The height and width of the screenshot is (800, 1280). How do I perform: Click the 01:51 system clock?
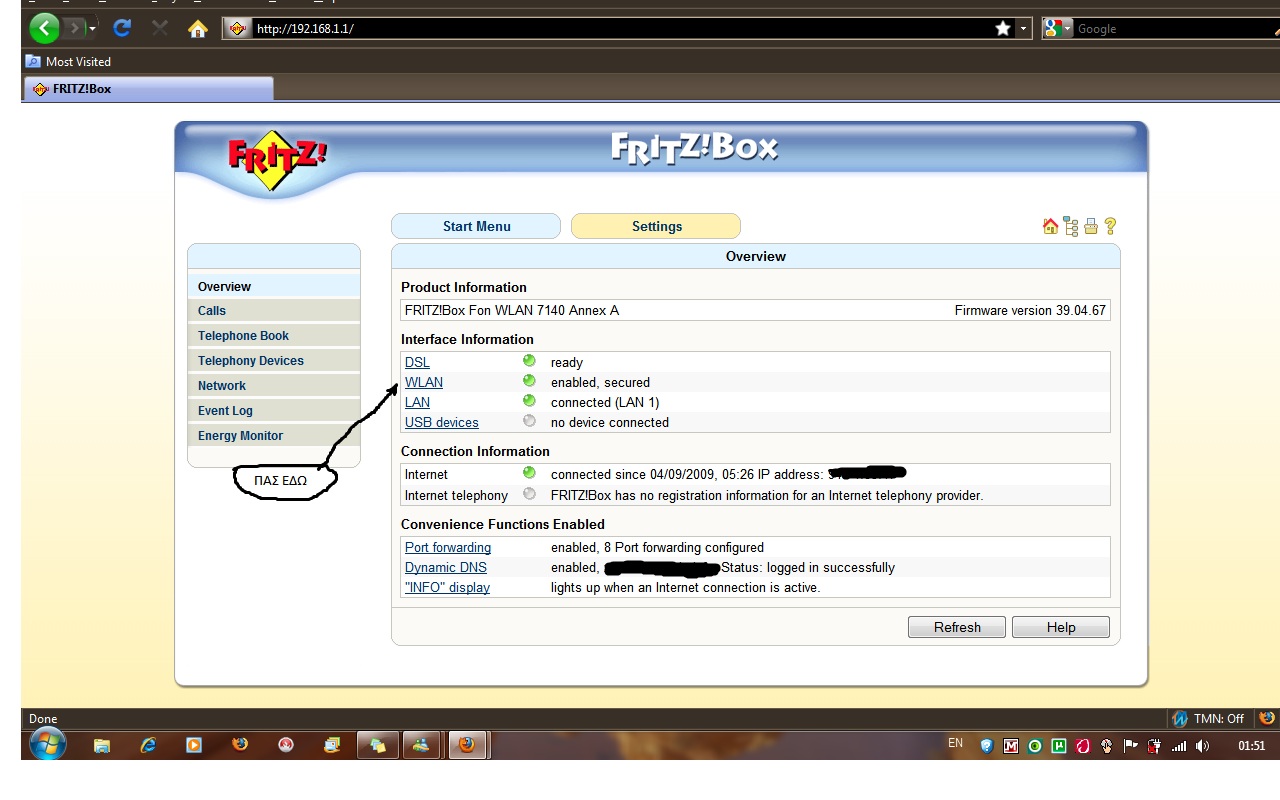(x=1251, y=746)
